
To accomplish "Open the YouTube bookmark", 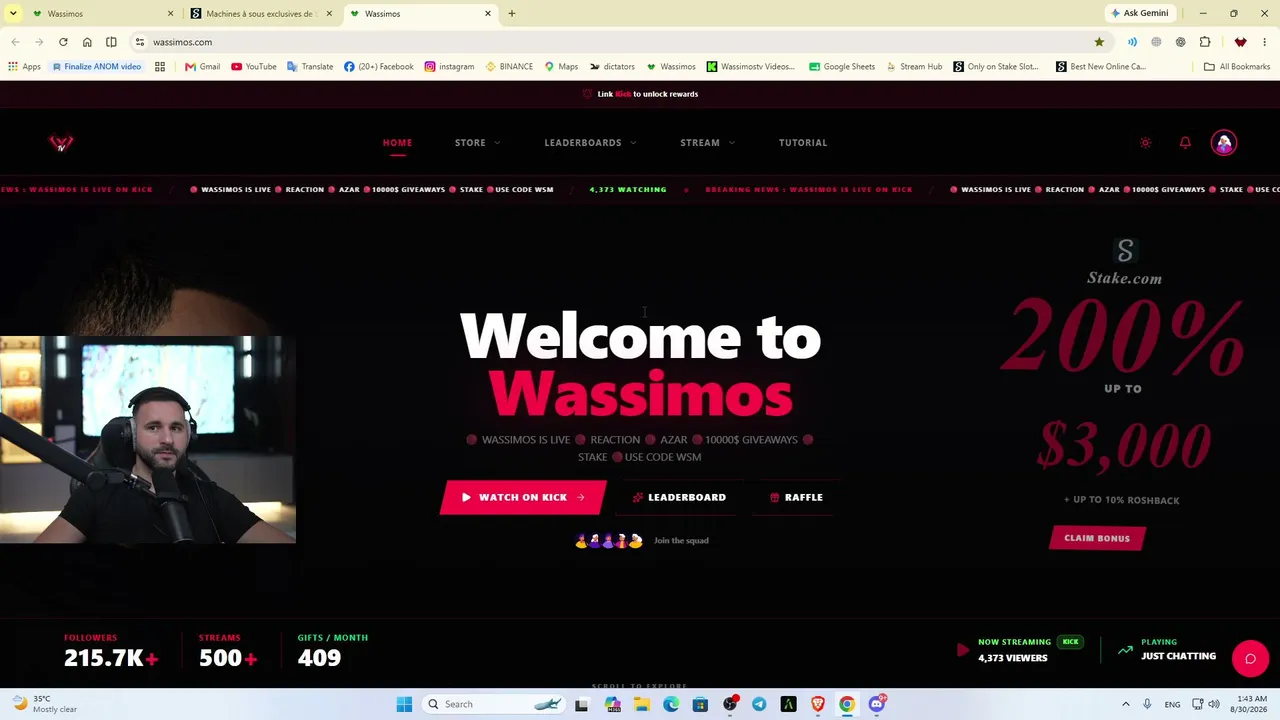I will pos(254,67).
